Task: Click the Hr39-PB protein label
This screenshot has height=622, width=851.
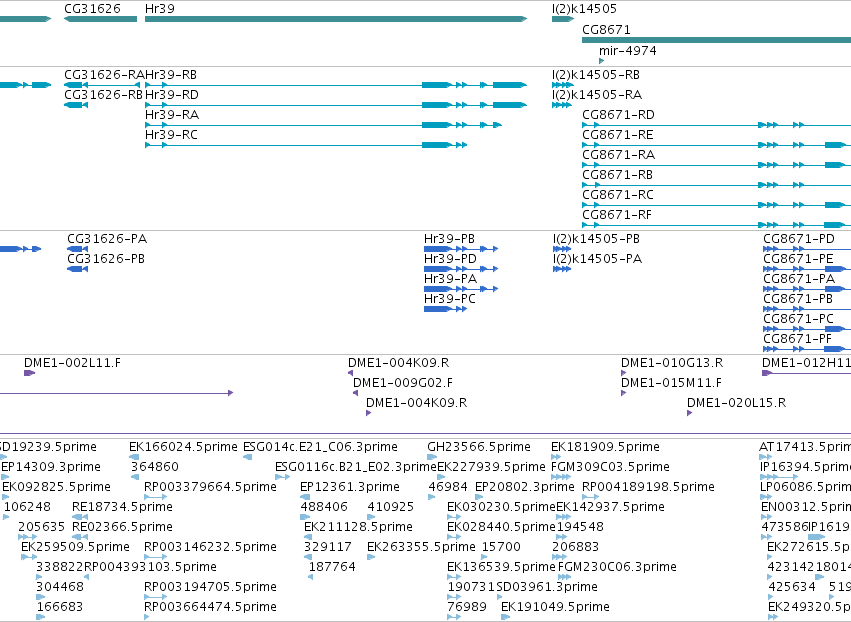Action: coord(449,239)
